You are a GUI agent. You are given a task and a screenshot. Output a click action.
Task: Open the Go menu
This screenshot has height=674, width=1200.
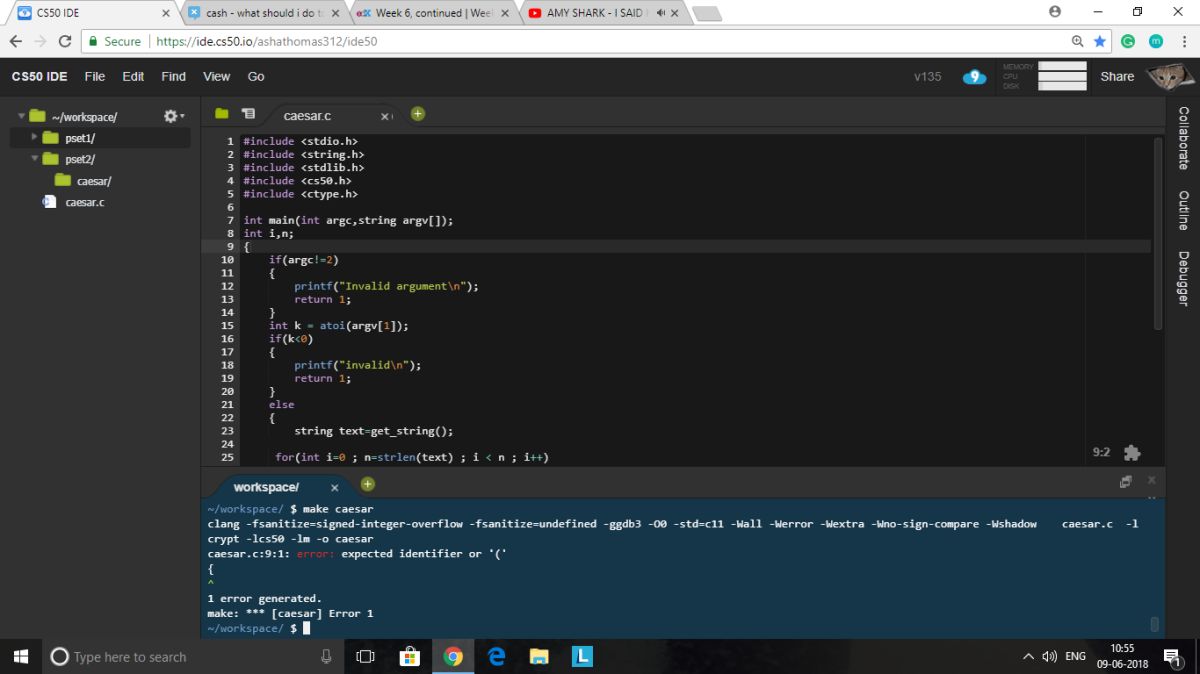(x=256, y=76)
